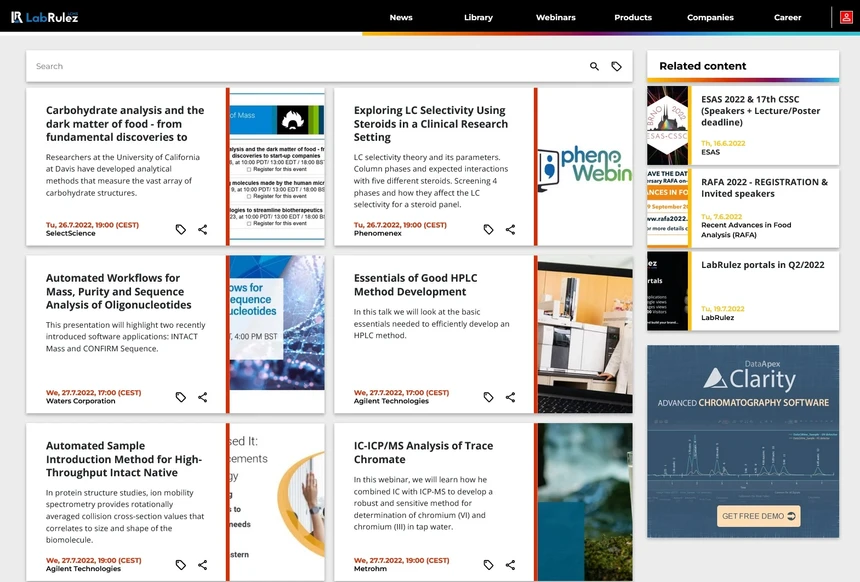Open Carbohydrate analysis and dark matter title
This screenshot has width=860, height=582.
click(125, 124)
